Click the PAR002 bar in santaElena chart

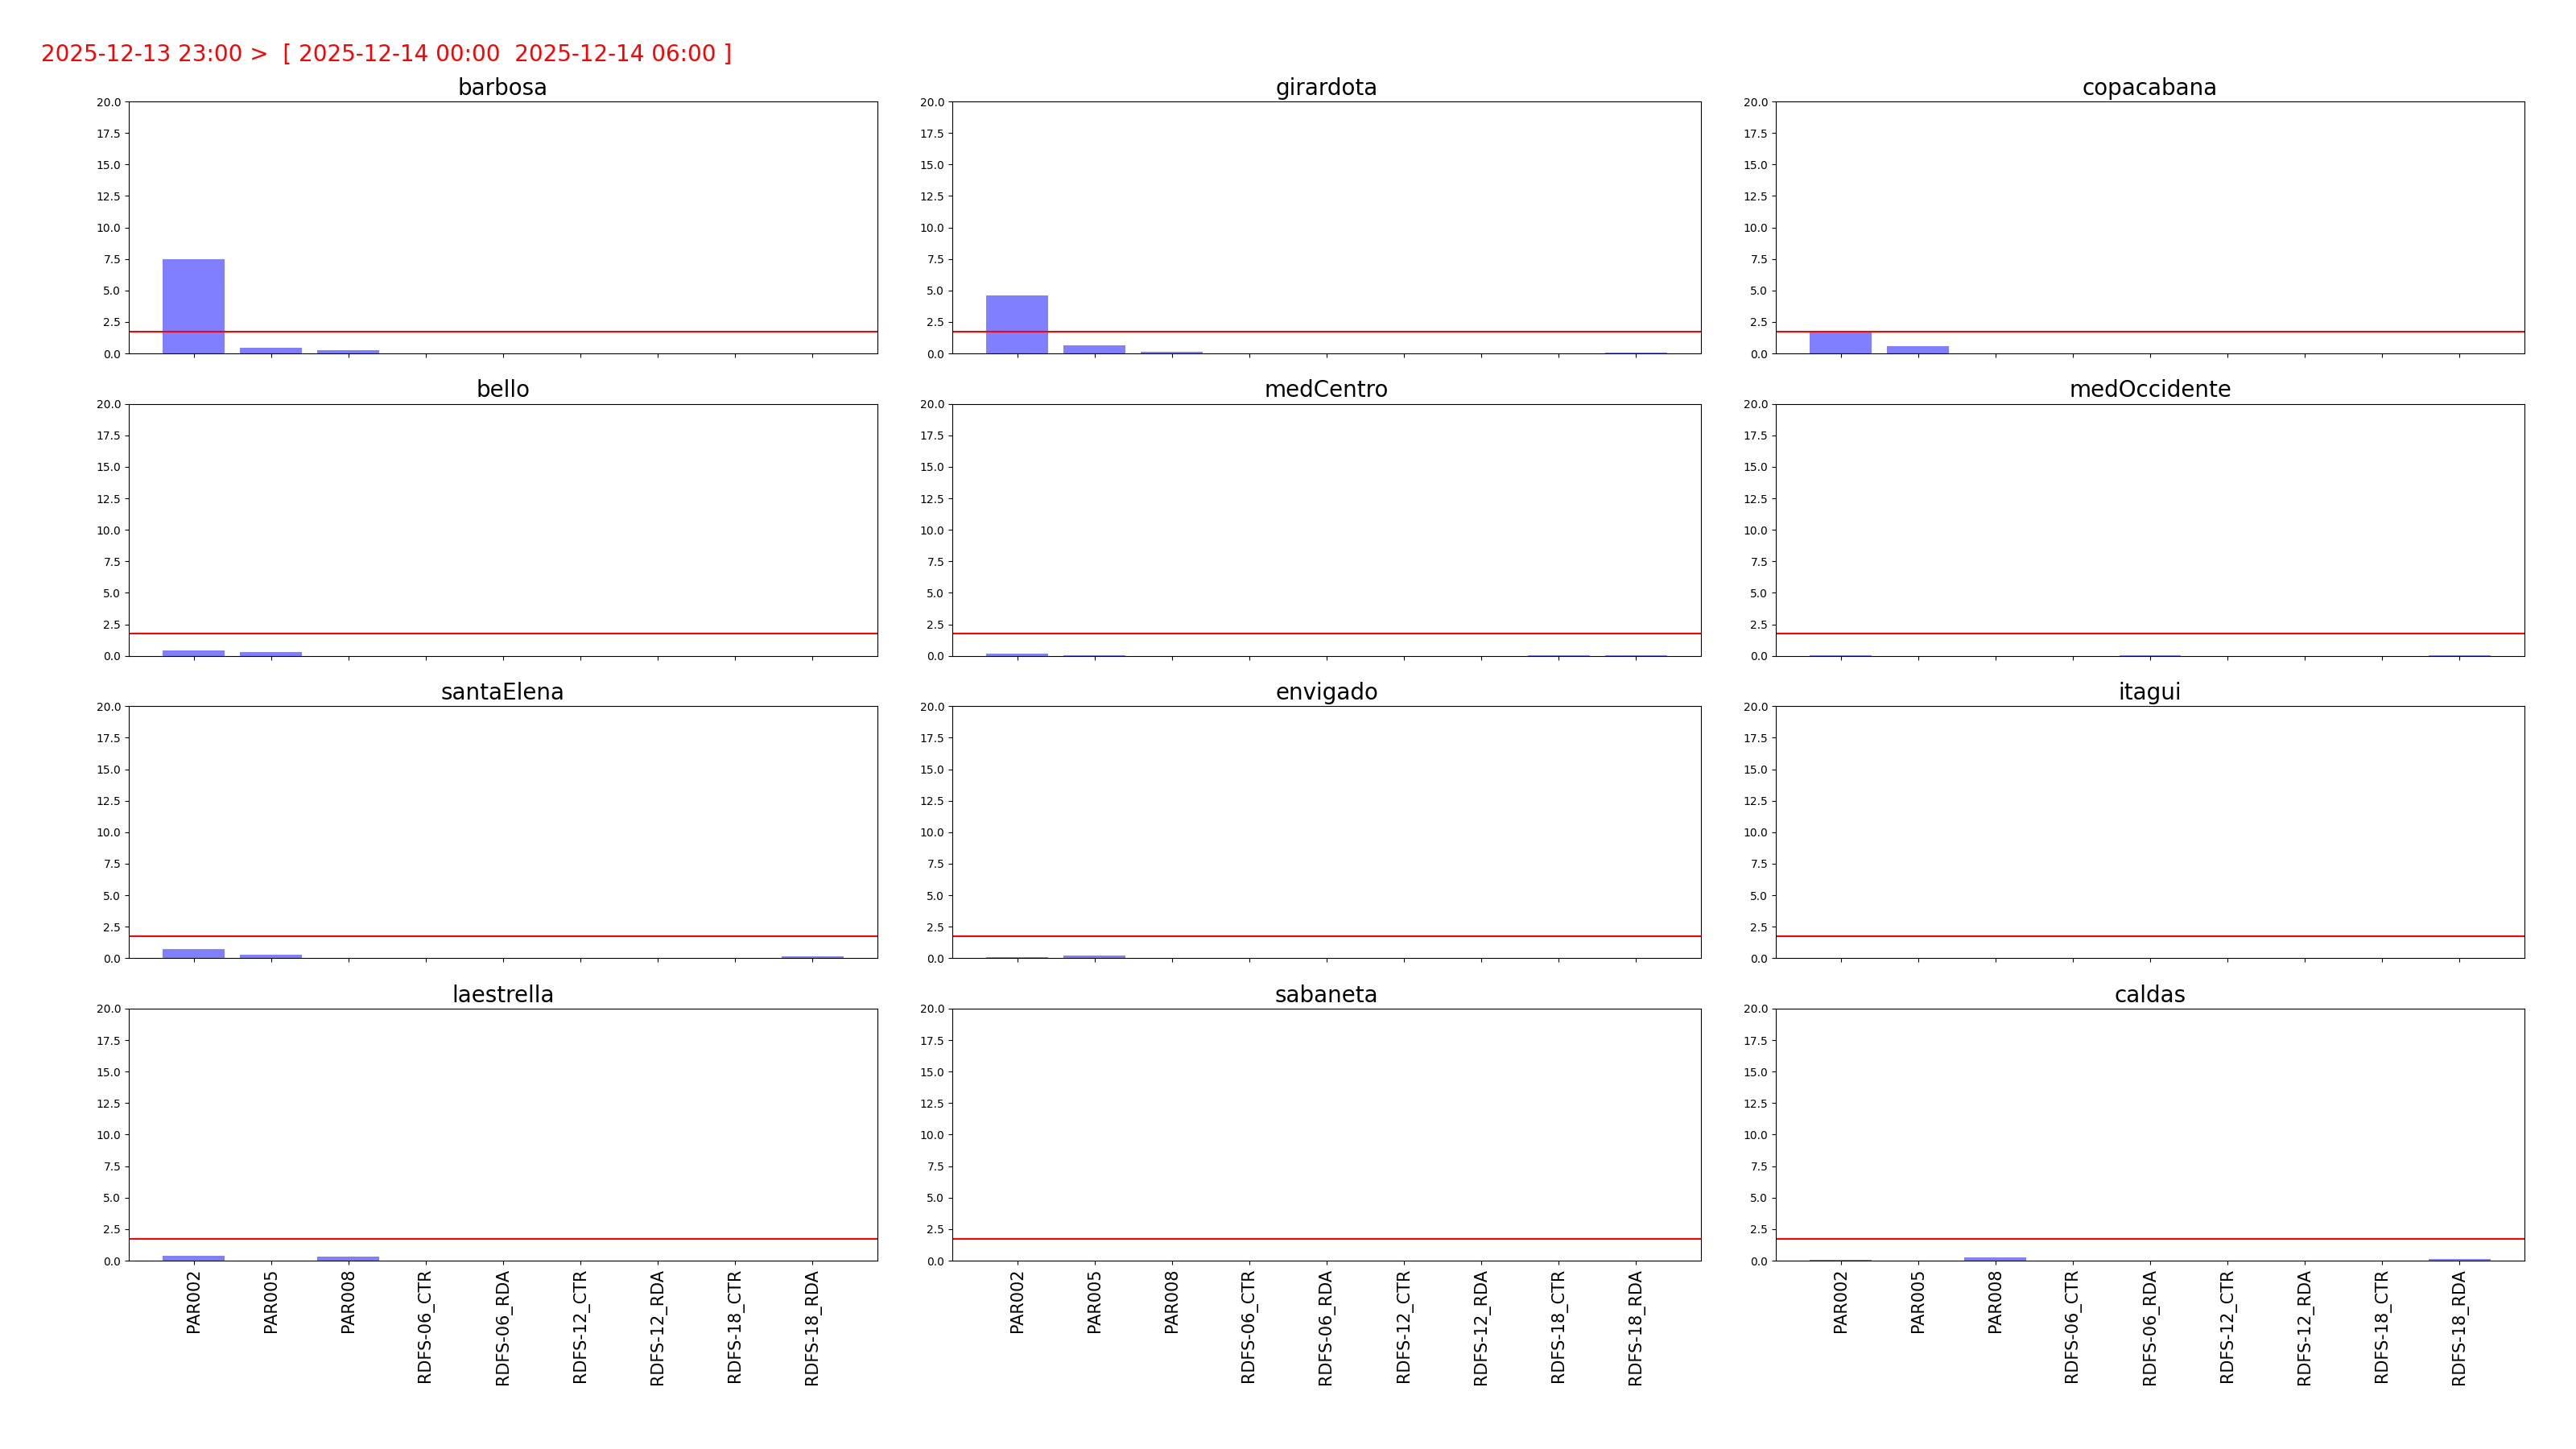[x=193, y=953]
